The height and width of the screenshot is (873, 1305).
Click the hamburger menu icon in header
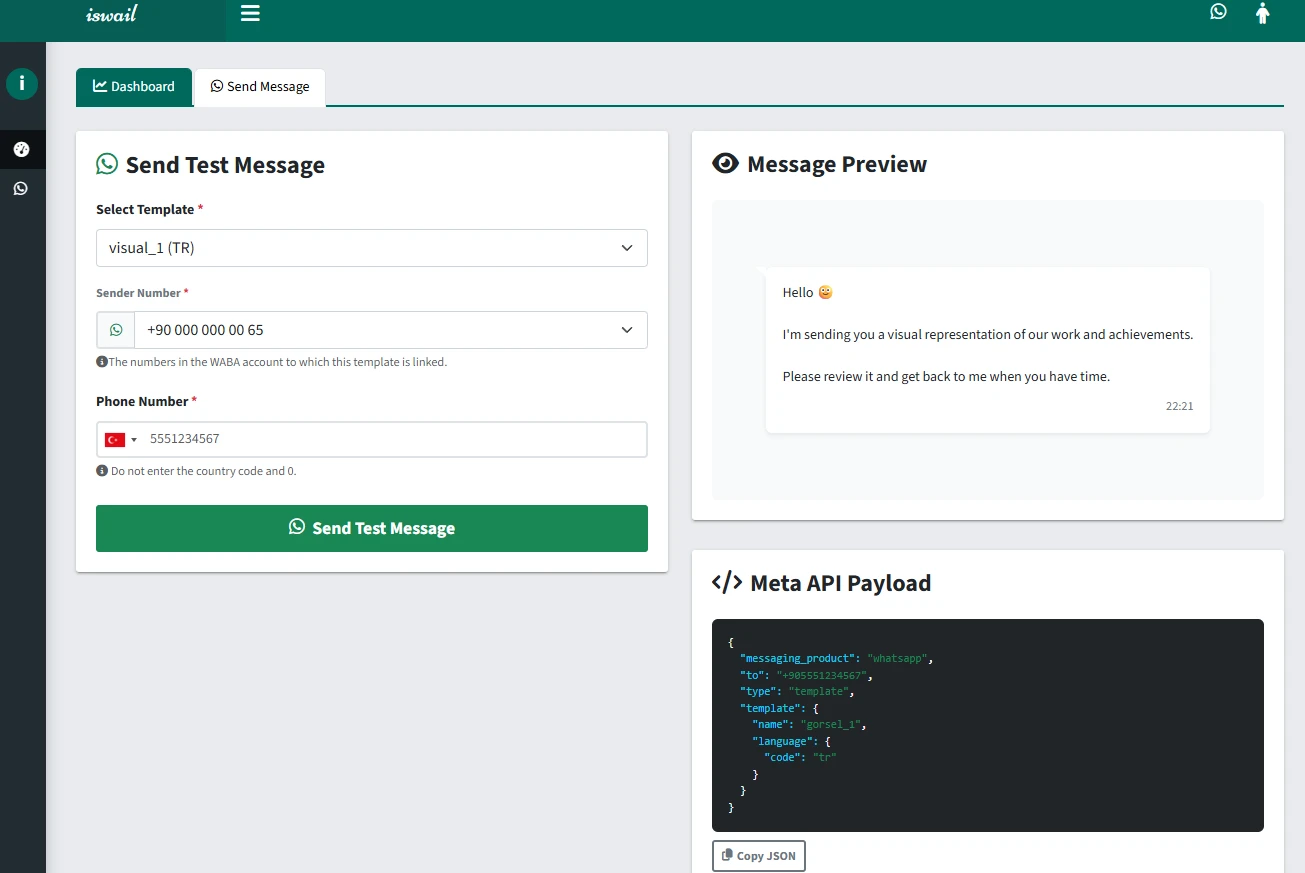click(x=250, y=13)
